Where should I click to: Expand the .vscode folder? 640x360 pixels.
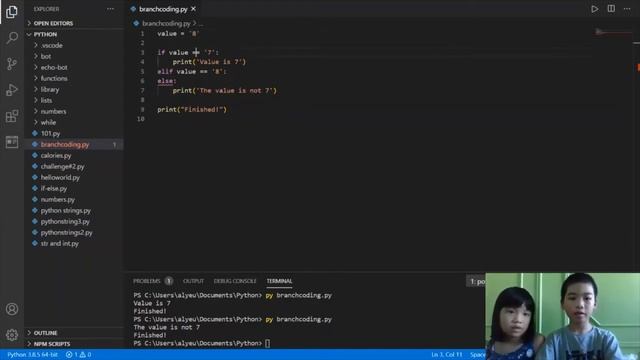click(x=74, y=45)
